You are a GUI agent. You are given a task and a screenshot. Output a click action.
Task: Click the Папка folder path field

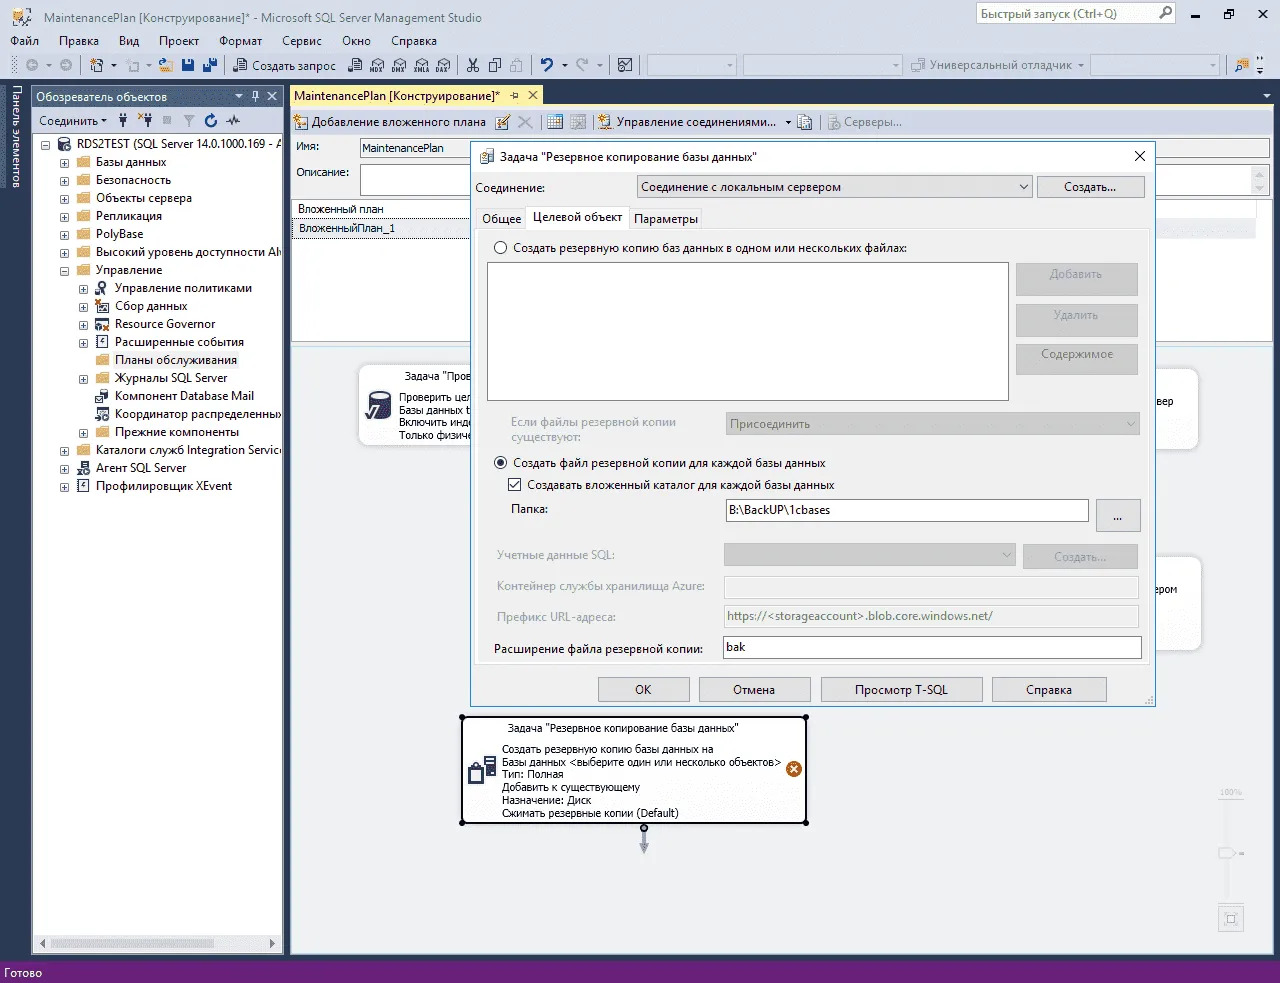[x=906, y=510]
